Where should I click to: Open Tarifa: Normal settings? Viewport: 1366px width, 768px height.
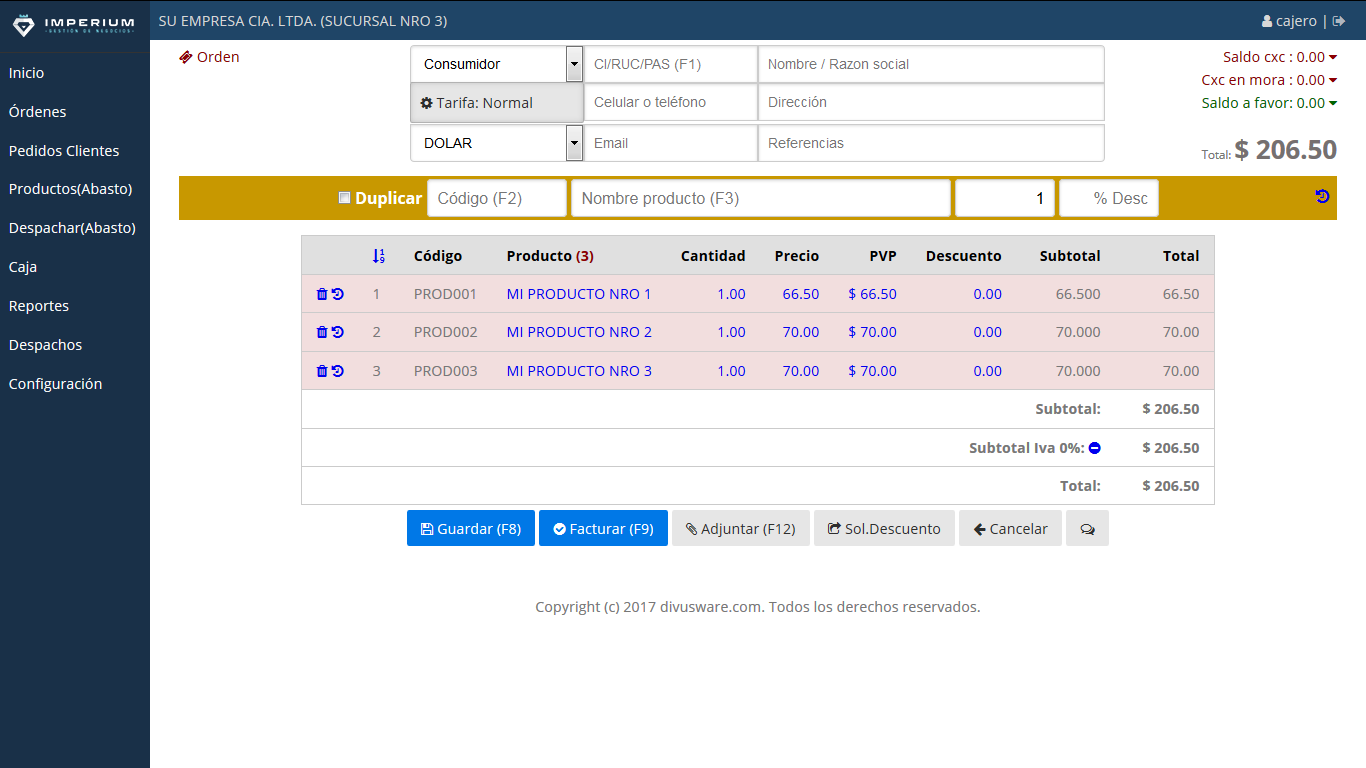tap(497, 103)
